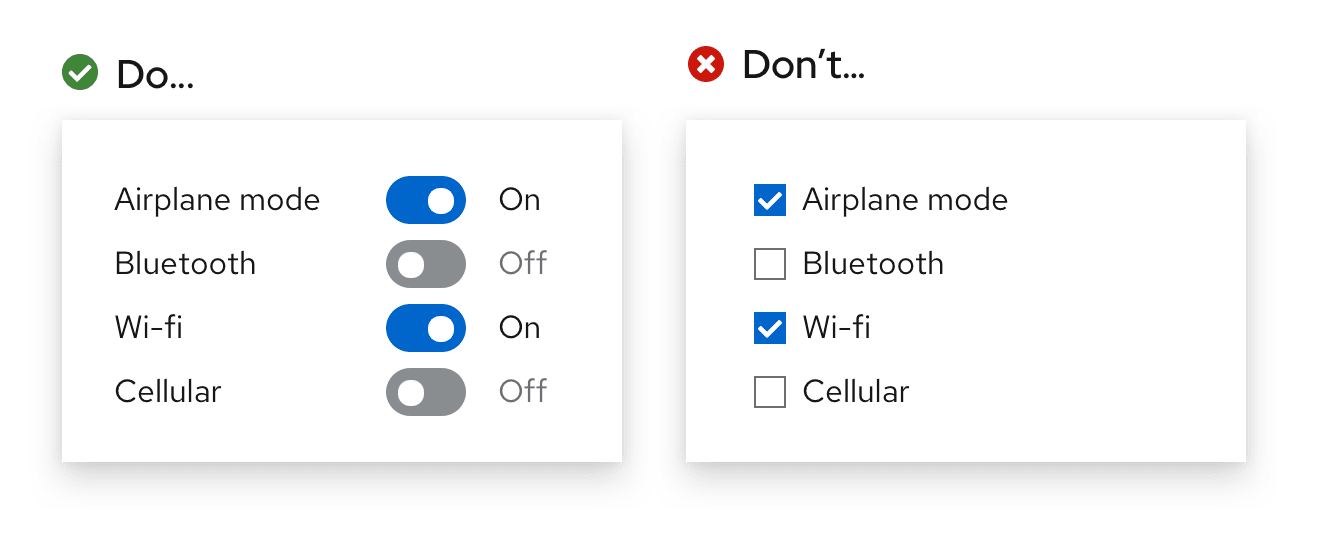The width and height of the screenshot is (1322, 542).
Task: Uncheck the Wi-fi checkbox
Action: [769, 328]
